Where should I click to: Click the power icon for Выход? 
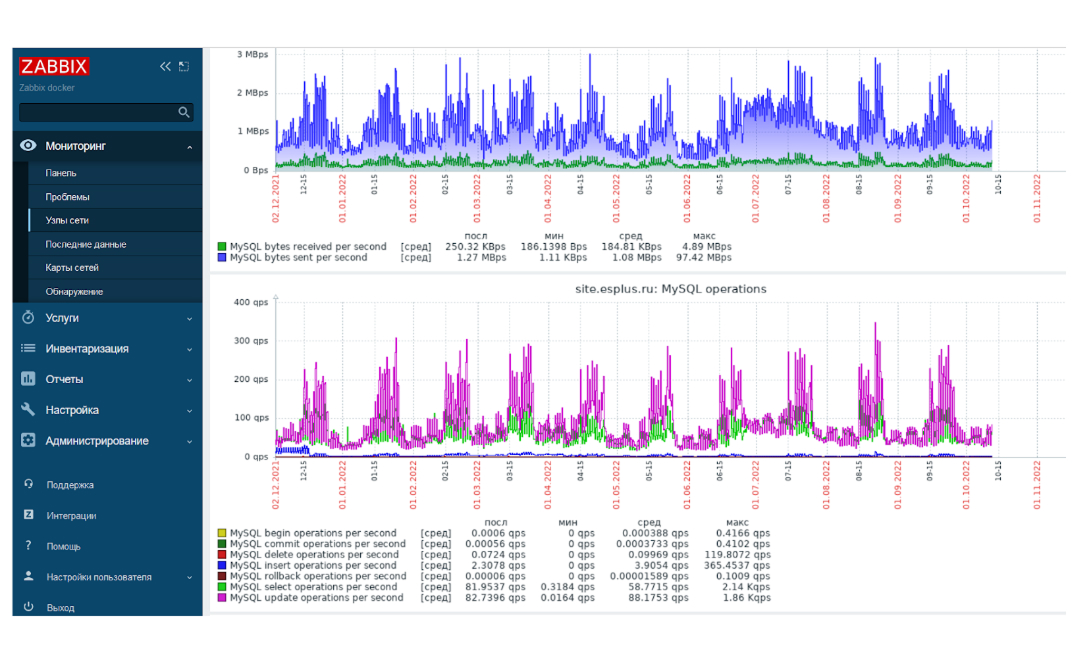tap(28, 607)
